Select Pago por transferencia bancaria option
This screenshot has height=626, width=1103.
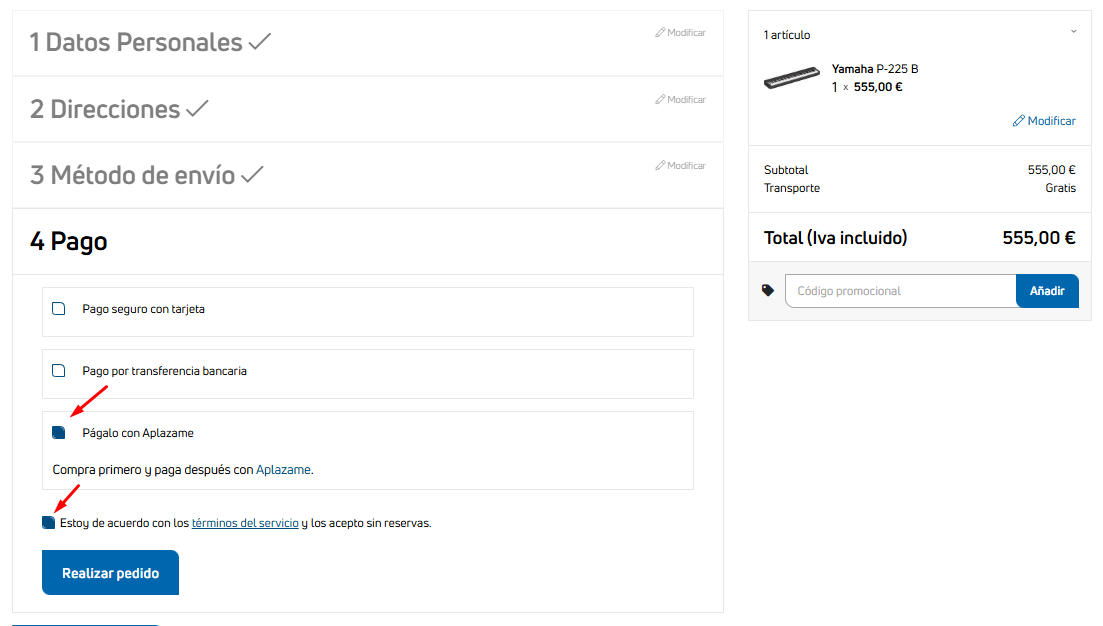coord(59,371)
